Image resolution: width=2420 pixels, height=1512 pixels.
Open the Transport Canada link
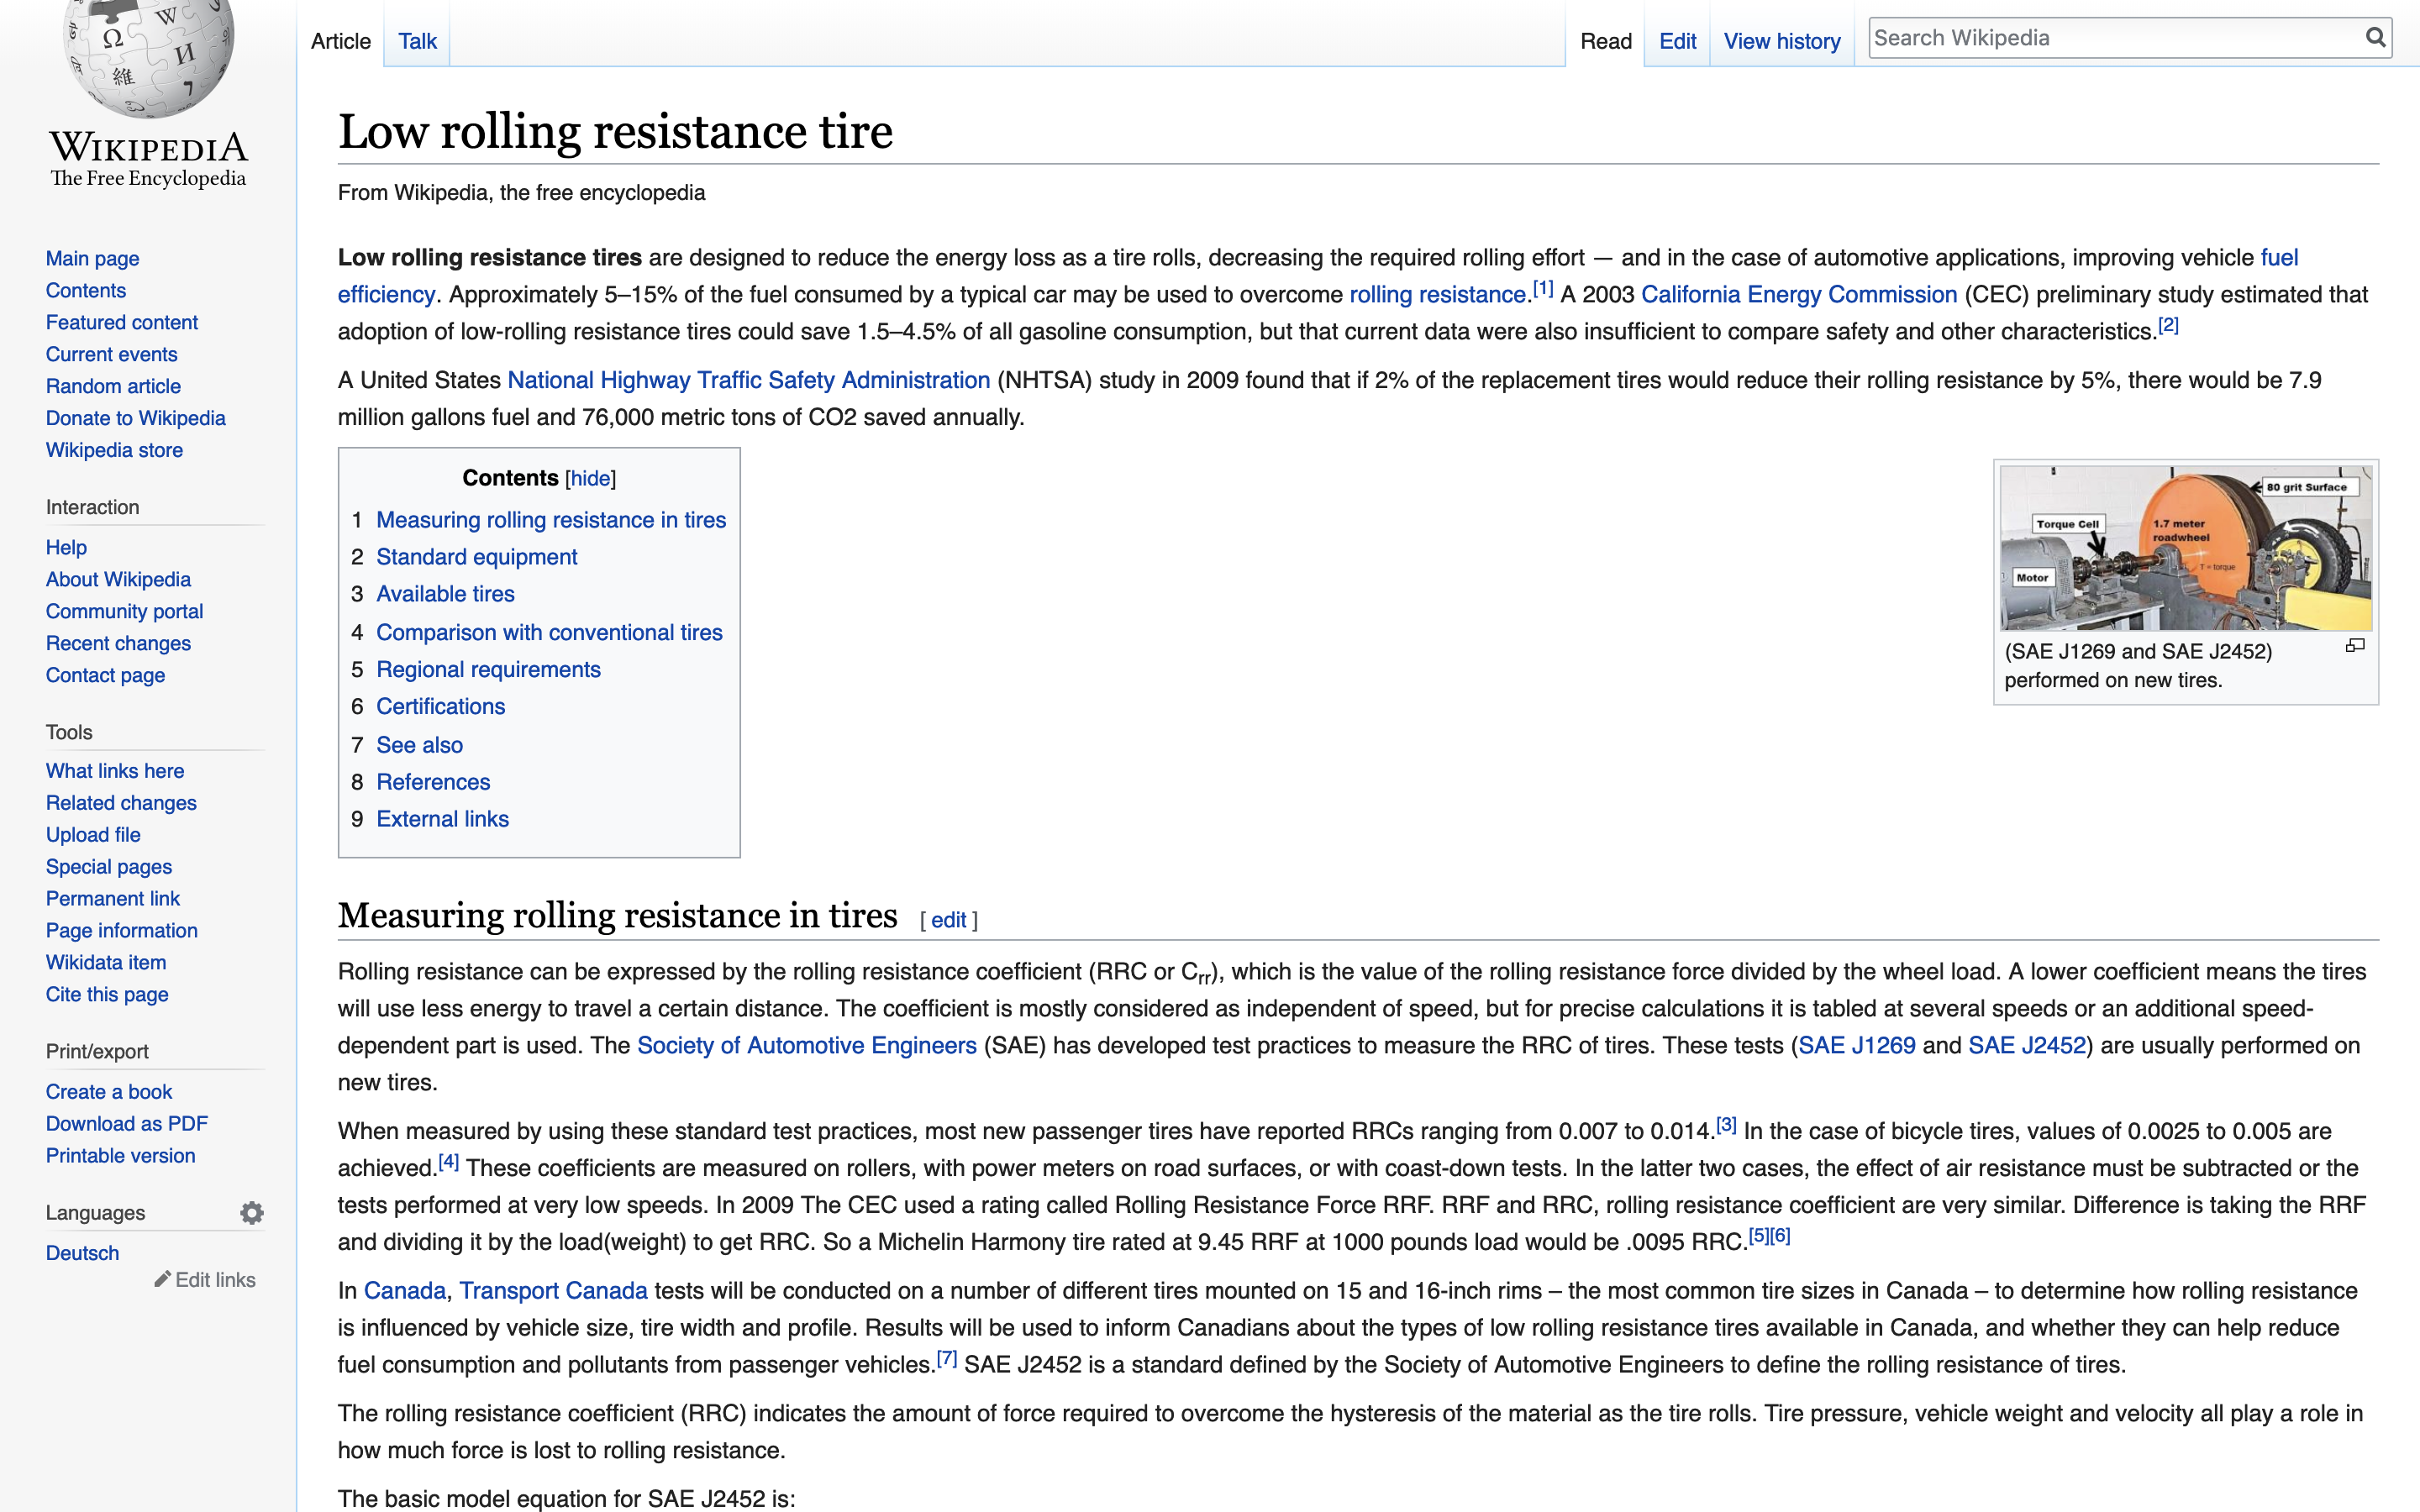[x=553, y=1291]
